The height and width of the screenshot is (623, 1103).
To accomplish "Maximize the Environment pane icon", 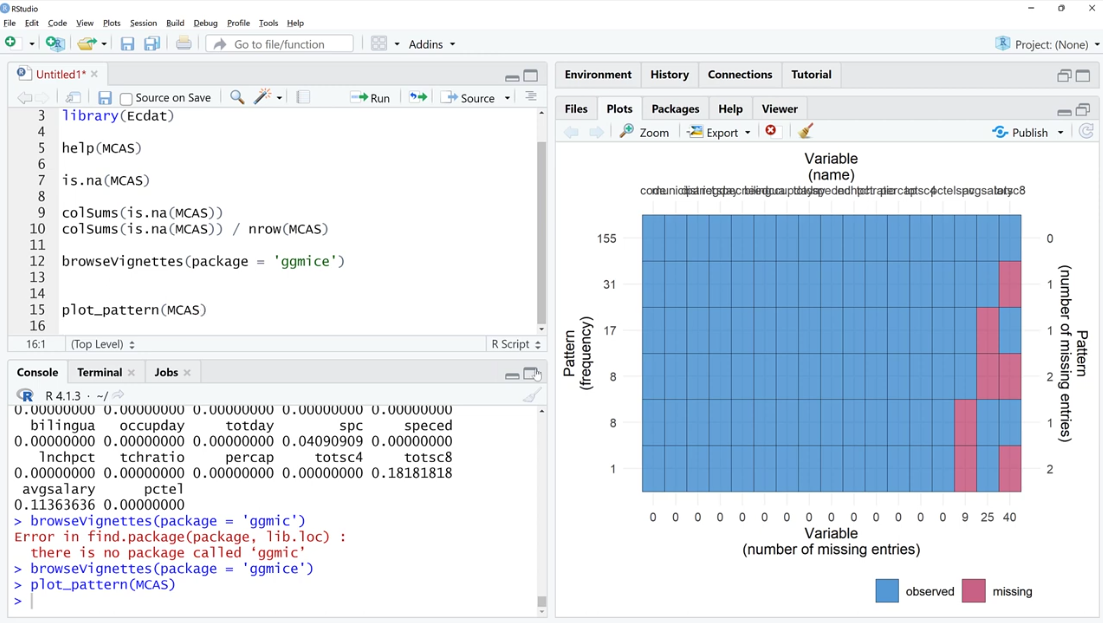I will coord(1083,75).
